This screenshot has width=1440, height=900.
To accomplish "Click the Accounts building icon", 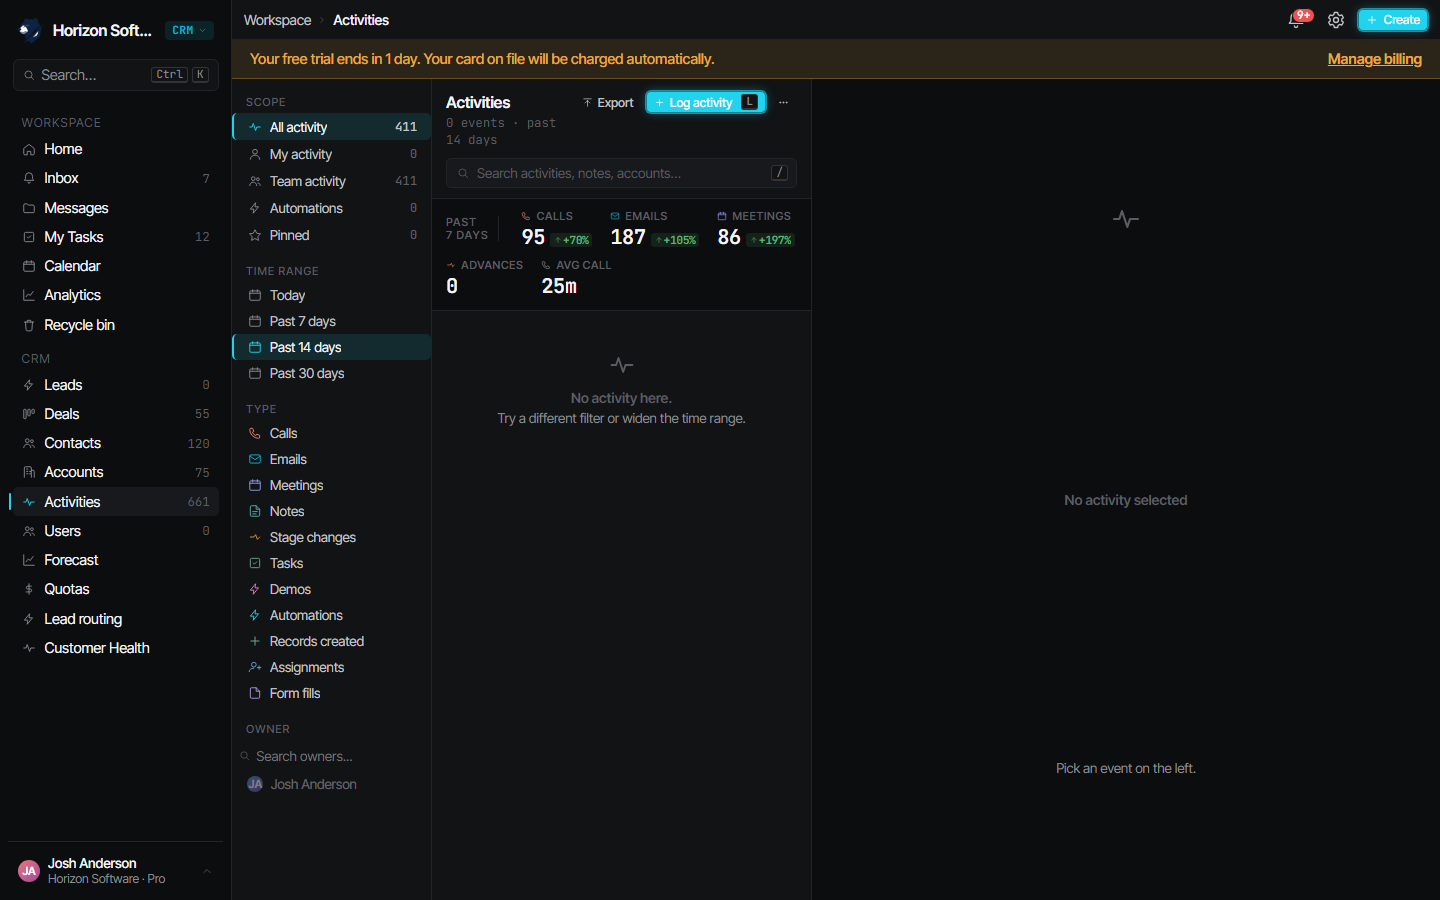I will pyautogui.click(x=29, y=472).
